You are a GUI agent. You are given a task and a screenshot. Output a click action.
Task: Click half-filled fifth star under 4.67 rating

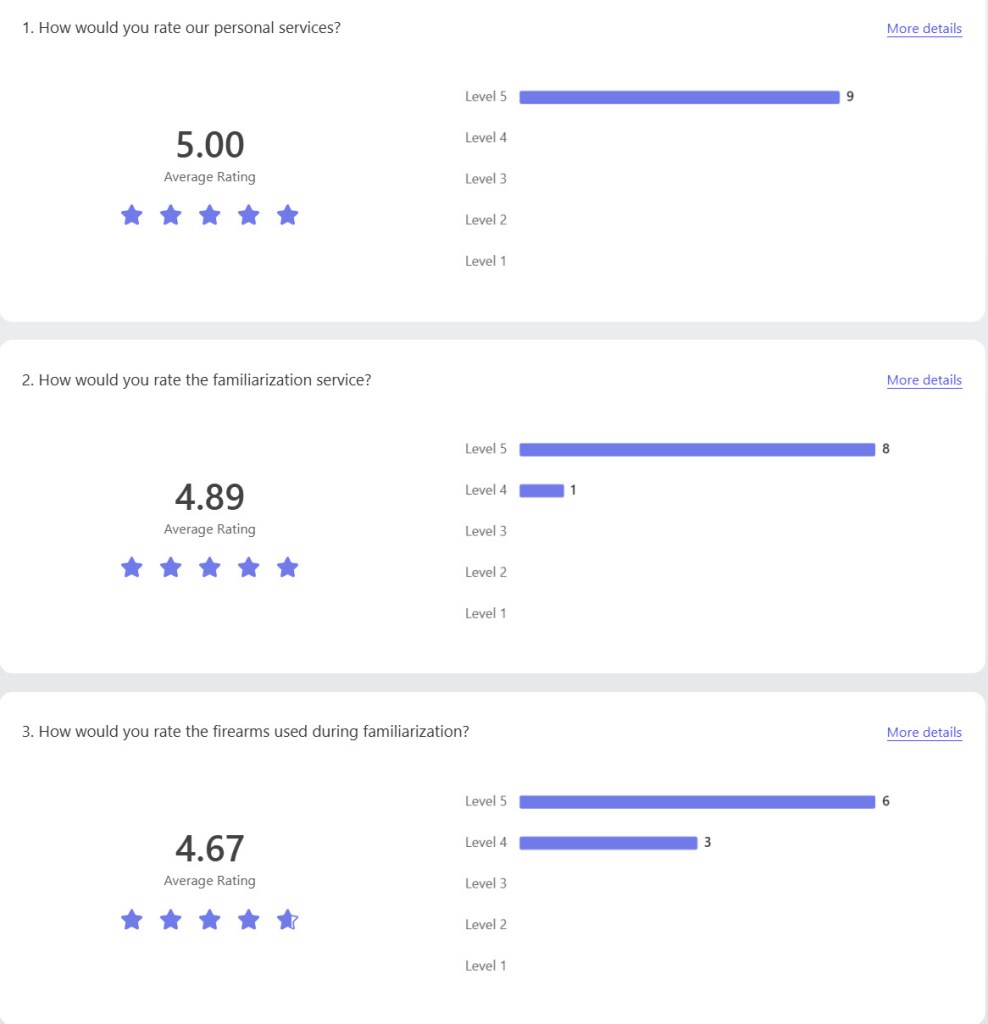tap(288, 919)
